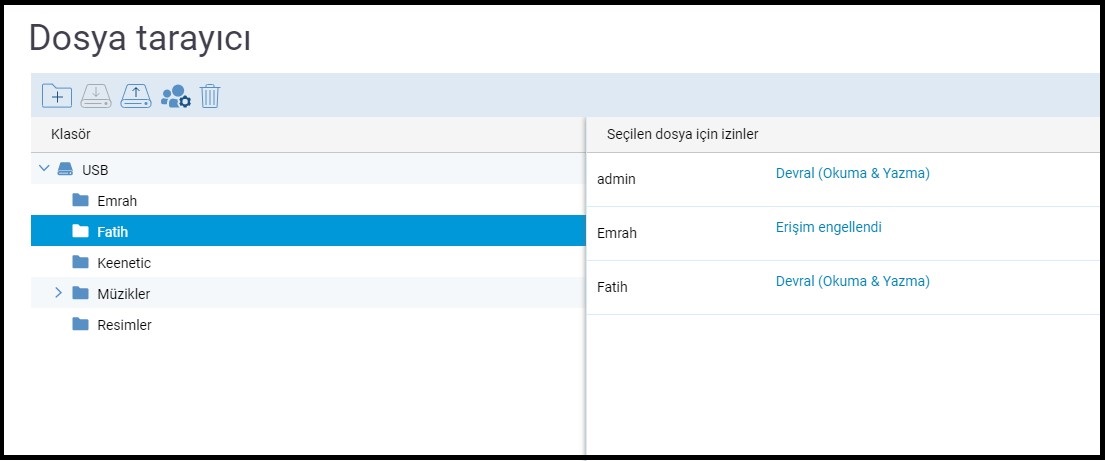Collapse the USB drive tree node
The width and height of the screenshot is (1105, 461).
43,169
